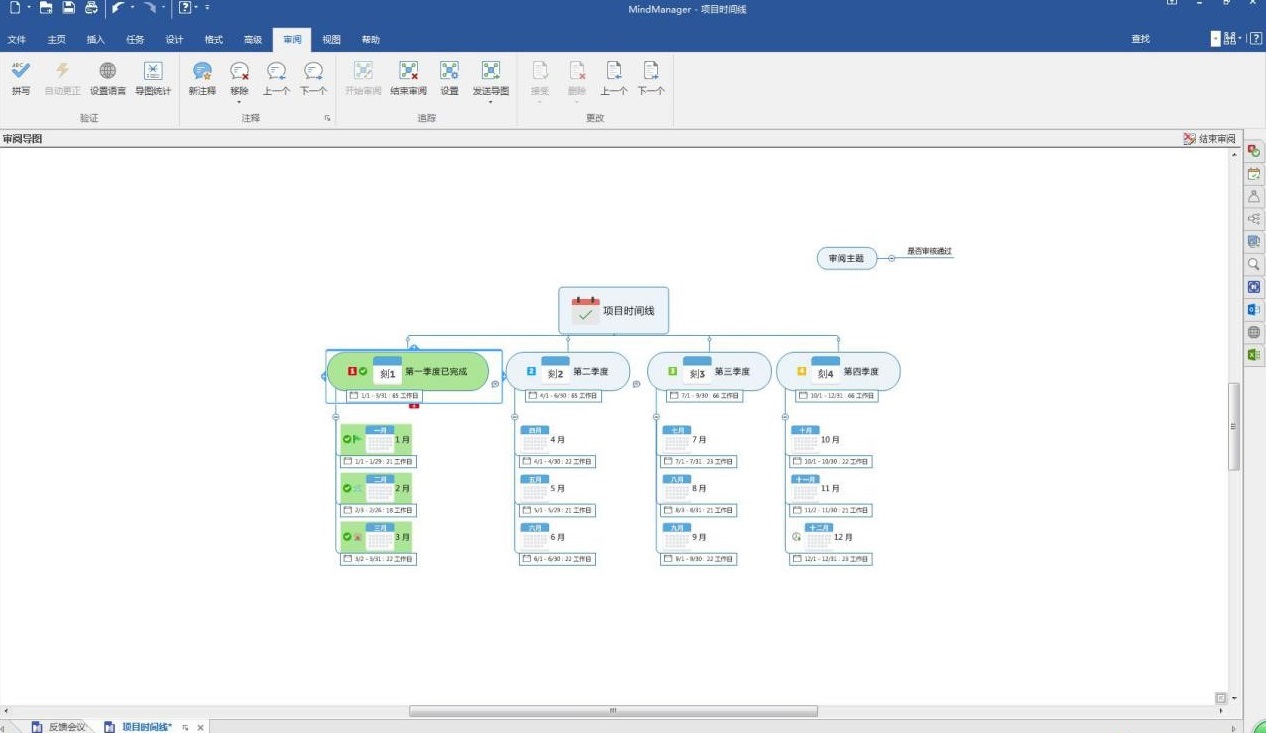Expand the 发送导图 dropdown
The image size is (1266, 733).
click(x=490, y=102)
